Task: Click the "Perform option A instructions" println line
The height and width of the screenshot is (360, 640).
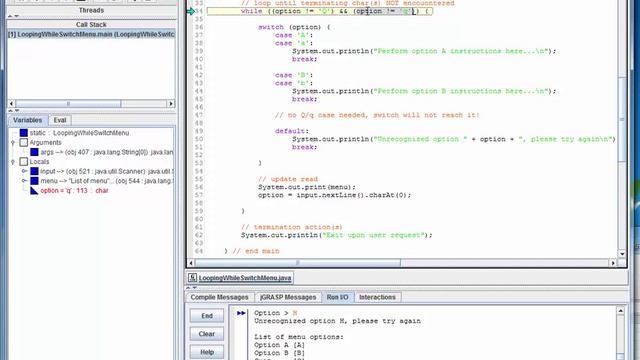Action: [x=424, y=51]
